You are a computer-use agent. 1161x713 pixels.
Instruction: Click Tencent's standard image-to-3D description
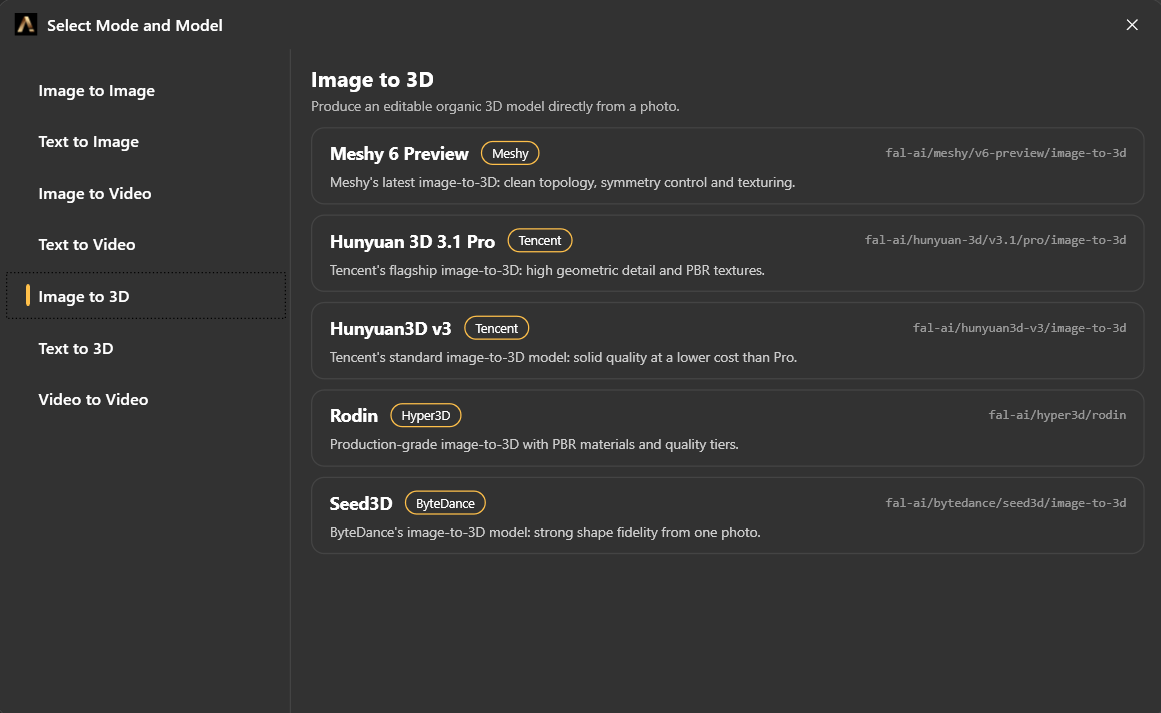point(563,357)
